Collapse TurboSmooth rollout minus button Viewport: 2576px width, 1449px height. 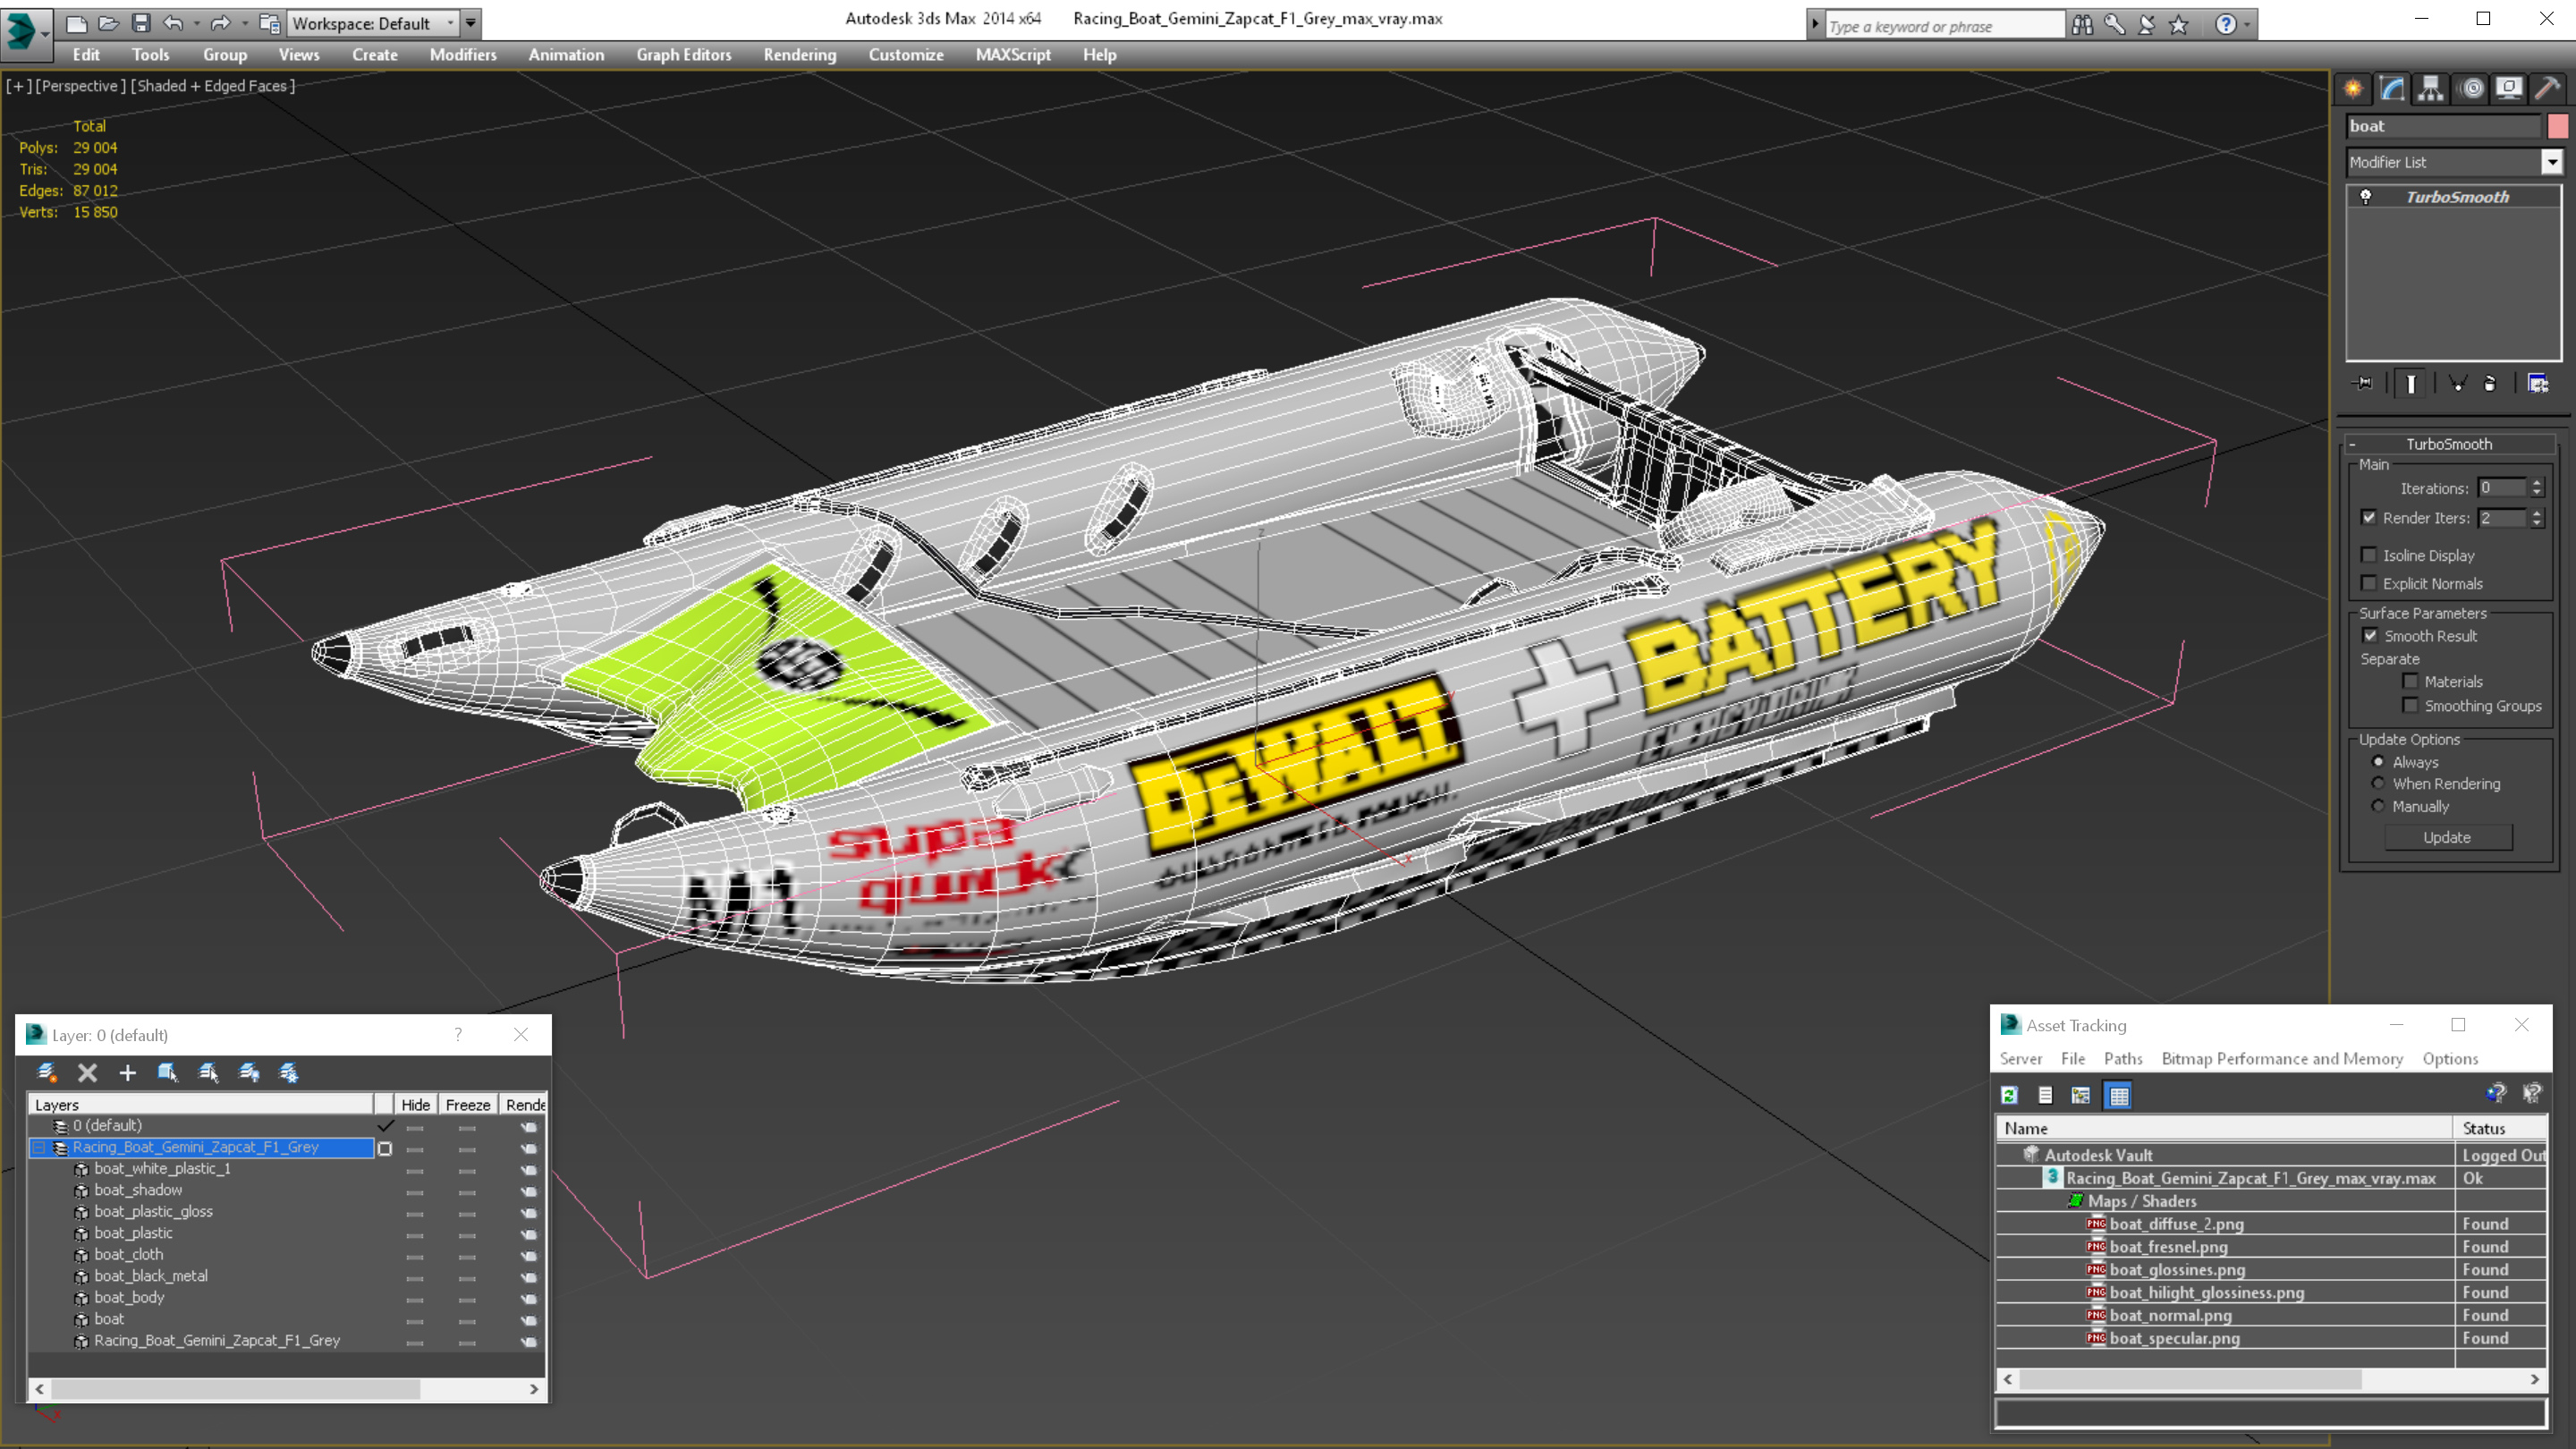click(x=2352, y=444)
